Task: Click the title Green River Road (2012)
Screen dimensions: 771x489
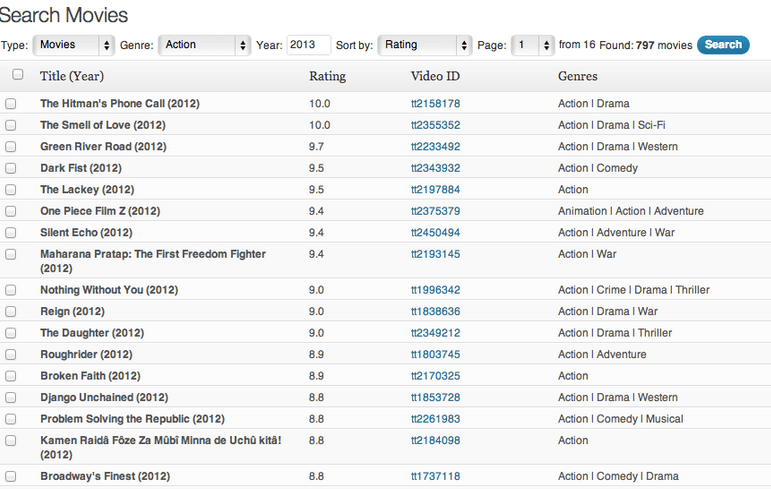Action: click(103, 147)
